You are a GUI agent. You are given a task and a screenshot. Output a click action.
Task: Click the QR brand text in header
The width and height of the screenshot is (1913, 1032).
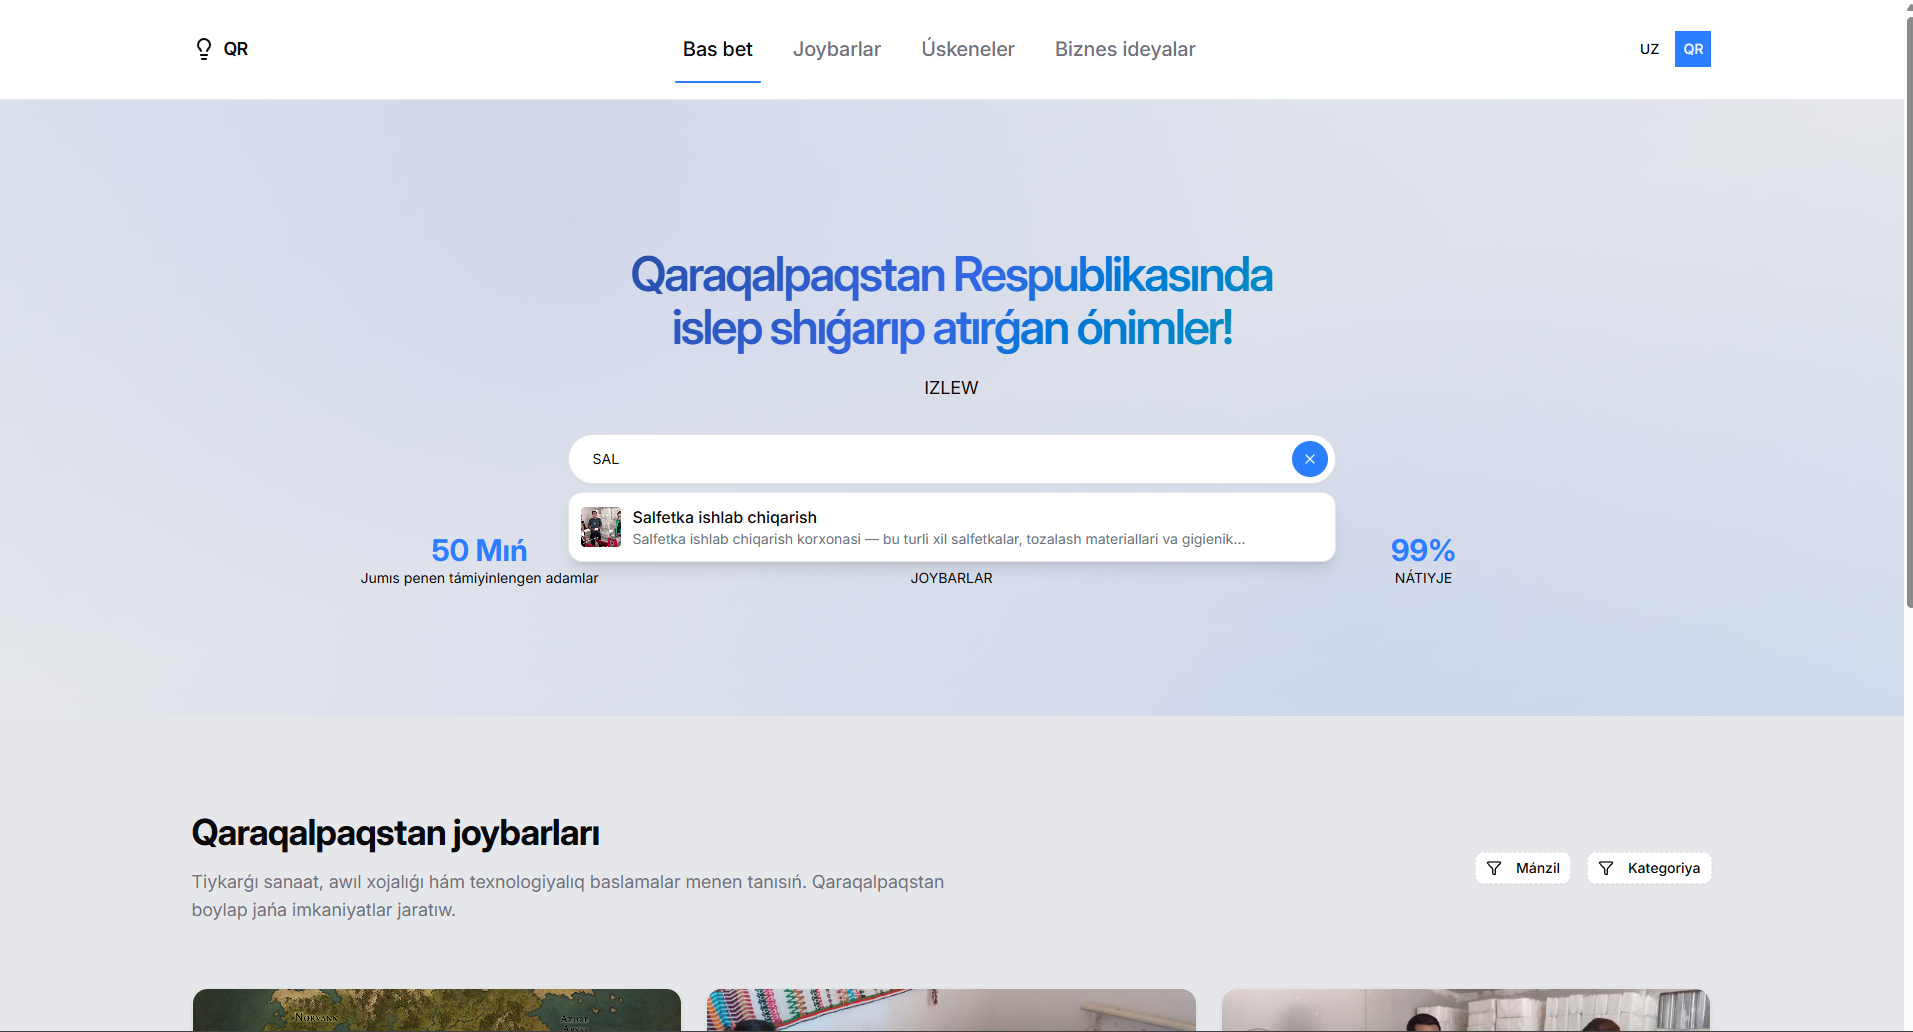click(236, 49)
